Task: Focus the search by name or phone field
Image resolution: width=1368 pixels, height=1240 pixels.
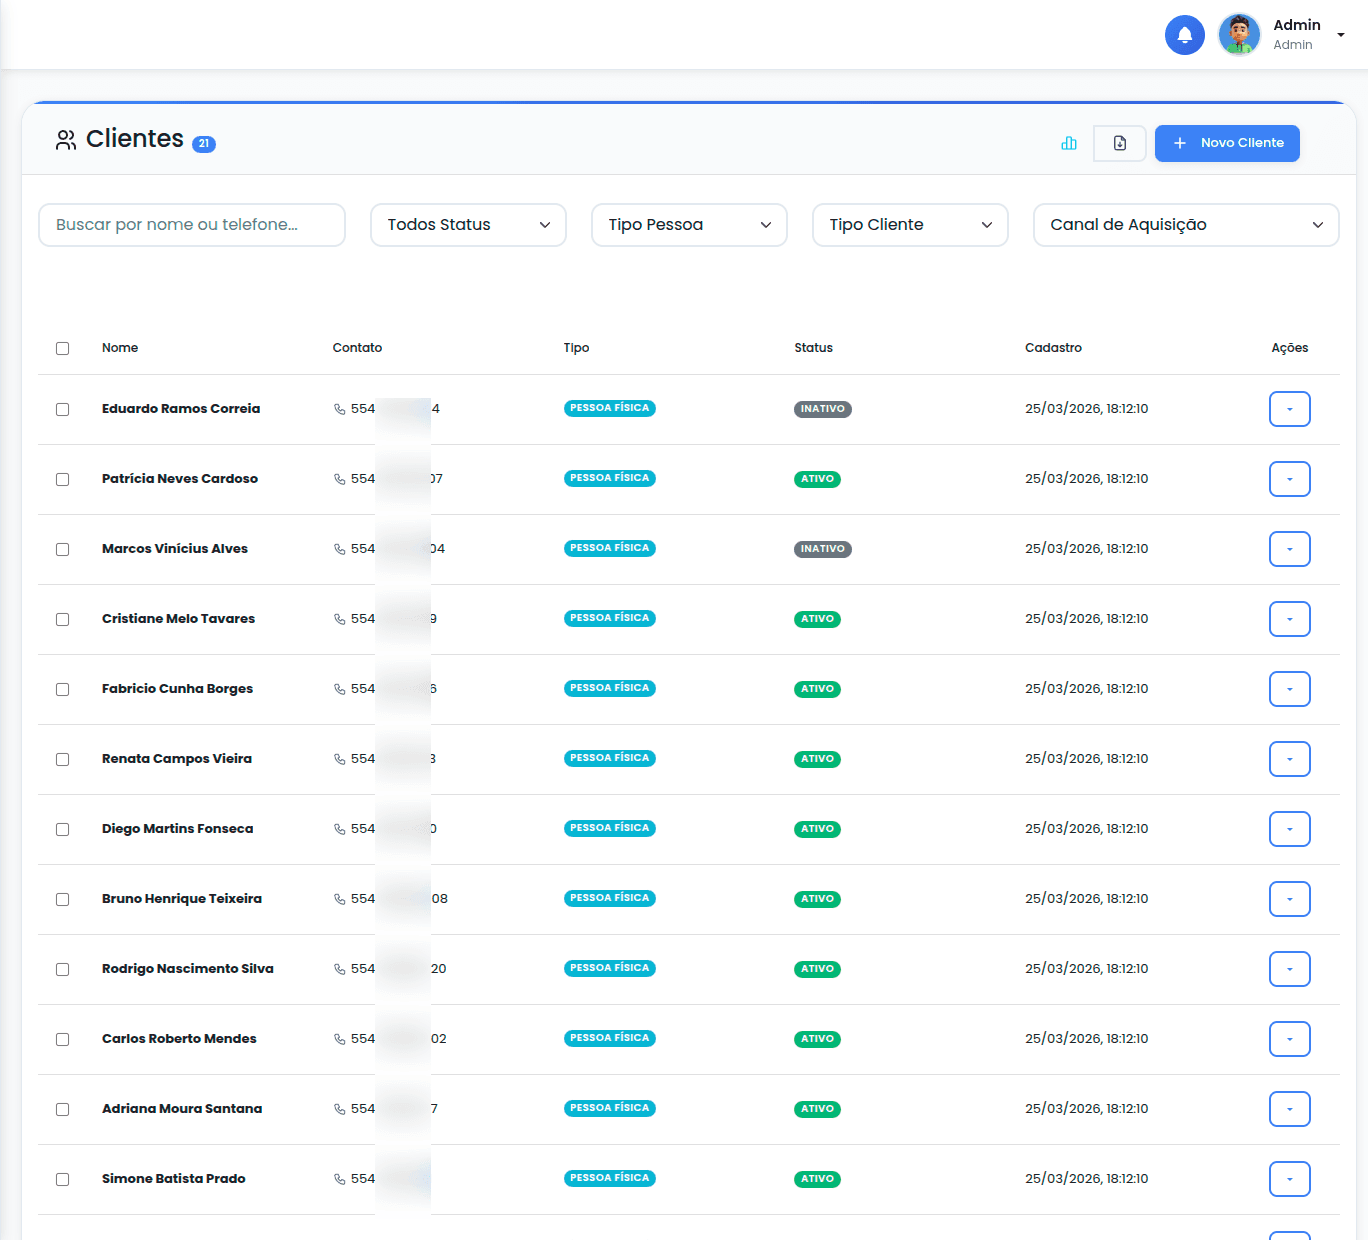Action: point(192,225)
